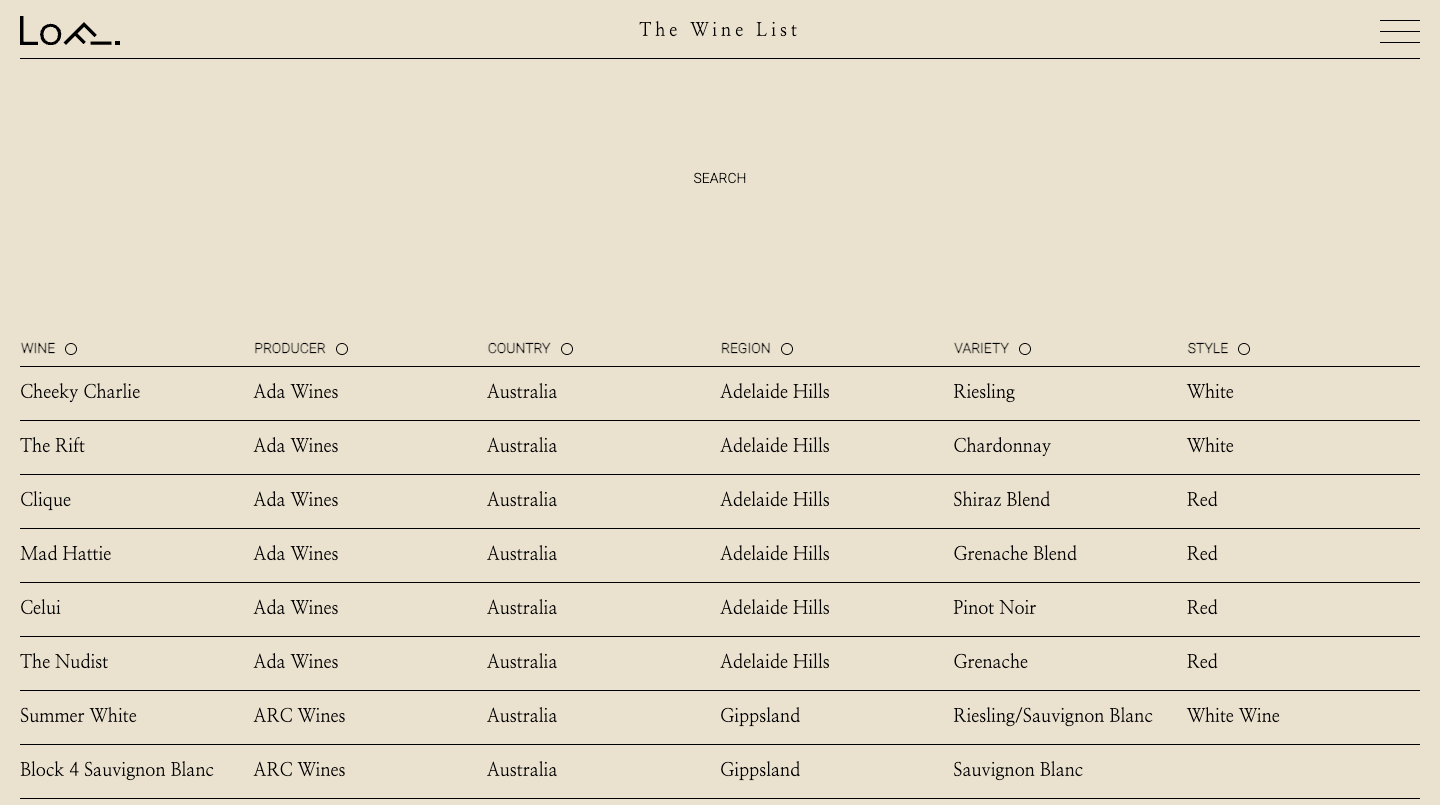Sort by the VARIETY header label
1440x805 pixels.
point(981,348)
